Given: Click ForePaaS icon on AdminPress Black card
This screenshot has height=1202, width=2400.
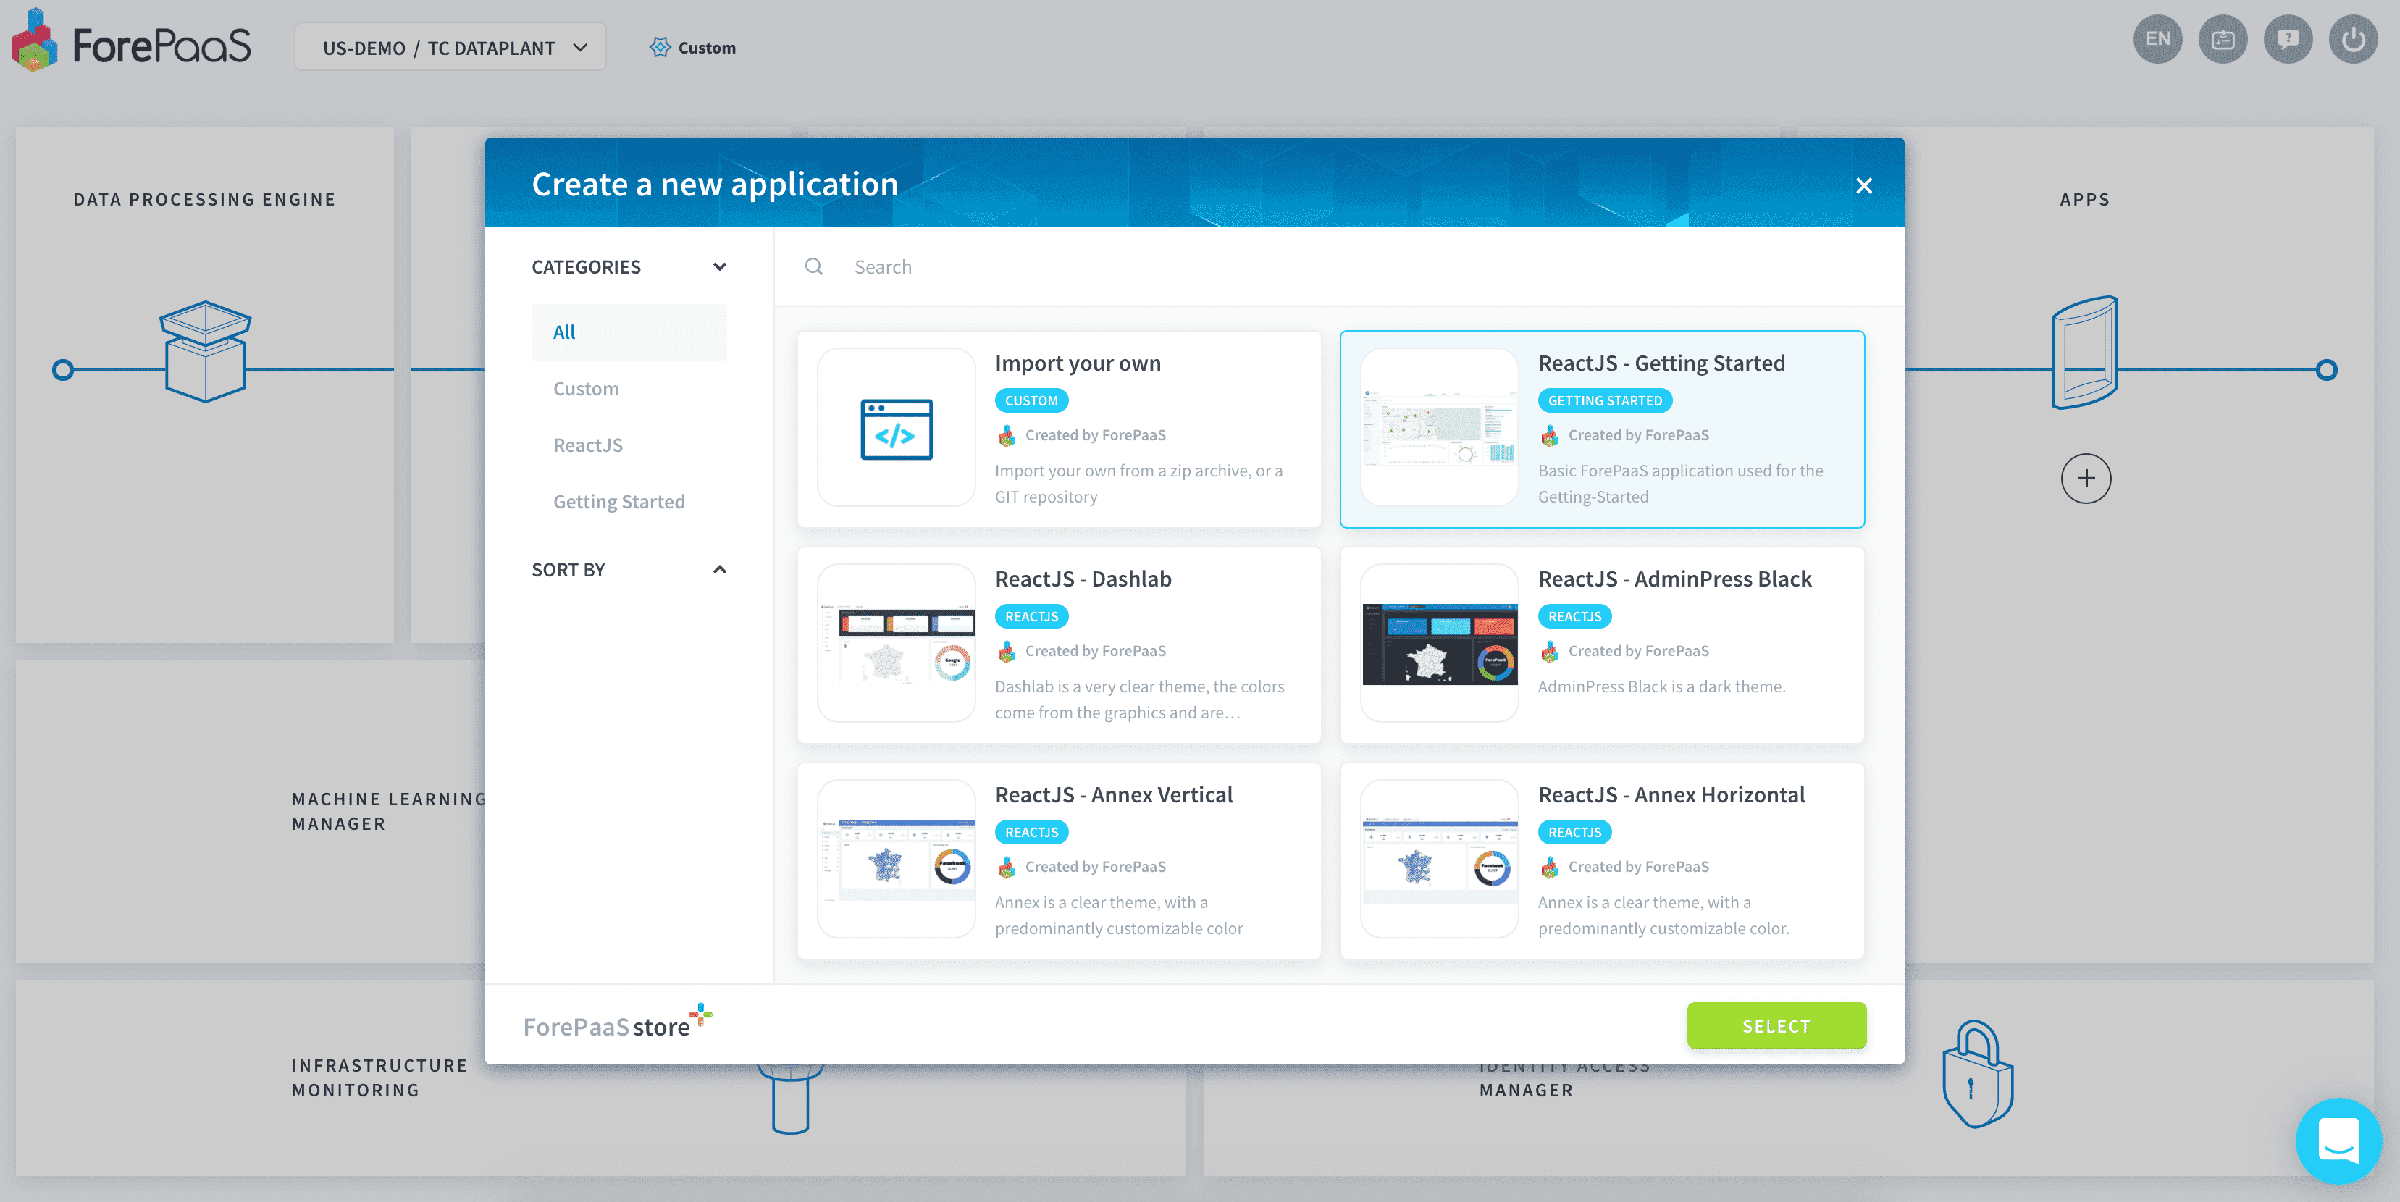Looking at the screenshot, I should click(1550, 652).
